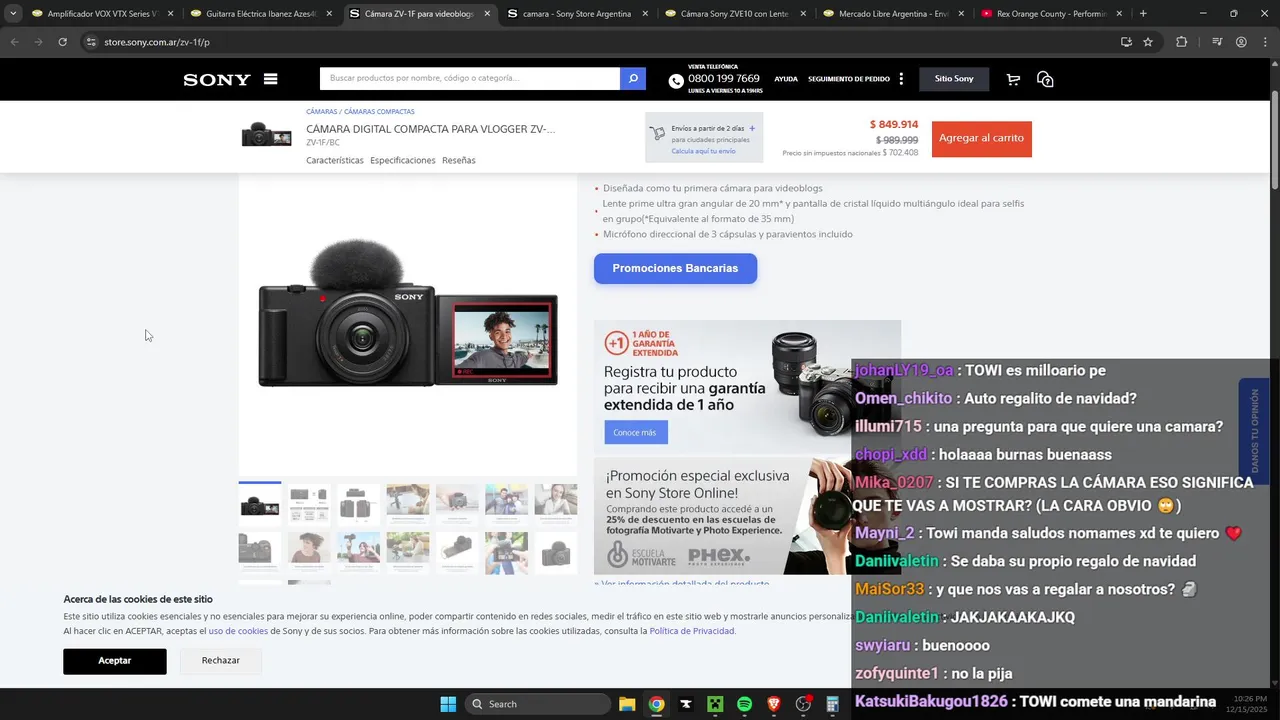Image resolution: width=1280 pixels, height=720 pixels.
Task: Select third thumbnail in first row
Action: point(358,504)
